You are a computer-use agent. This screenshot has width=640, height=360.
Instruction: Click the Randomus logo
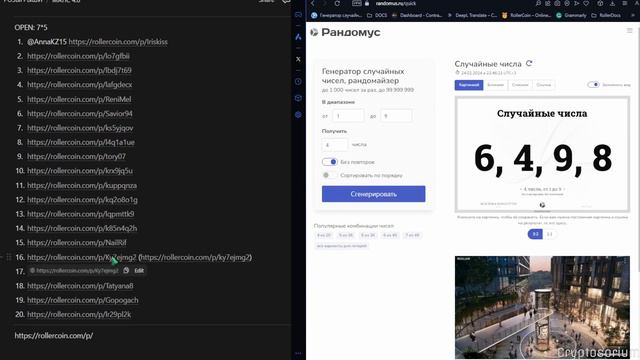(345, 32)
